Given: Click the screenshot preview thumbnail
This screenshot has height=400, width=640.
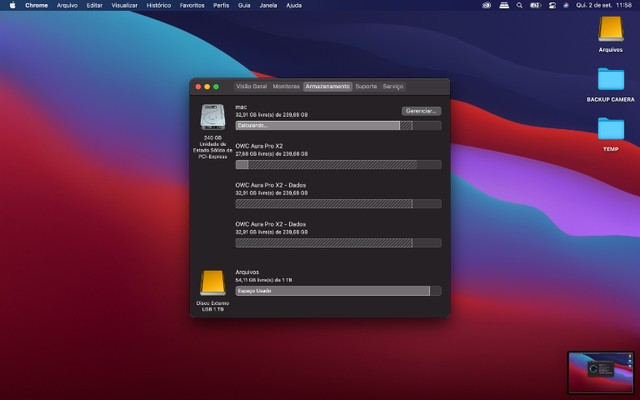Looking at the screenshot, I should pos(600,372).
